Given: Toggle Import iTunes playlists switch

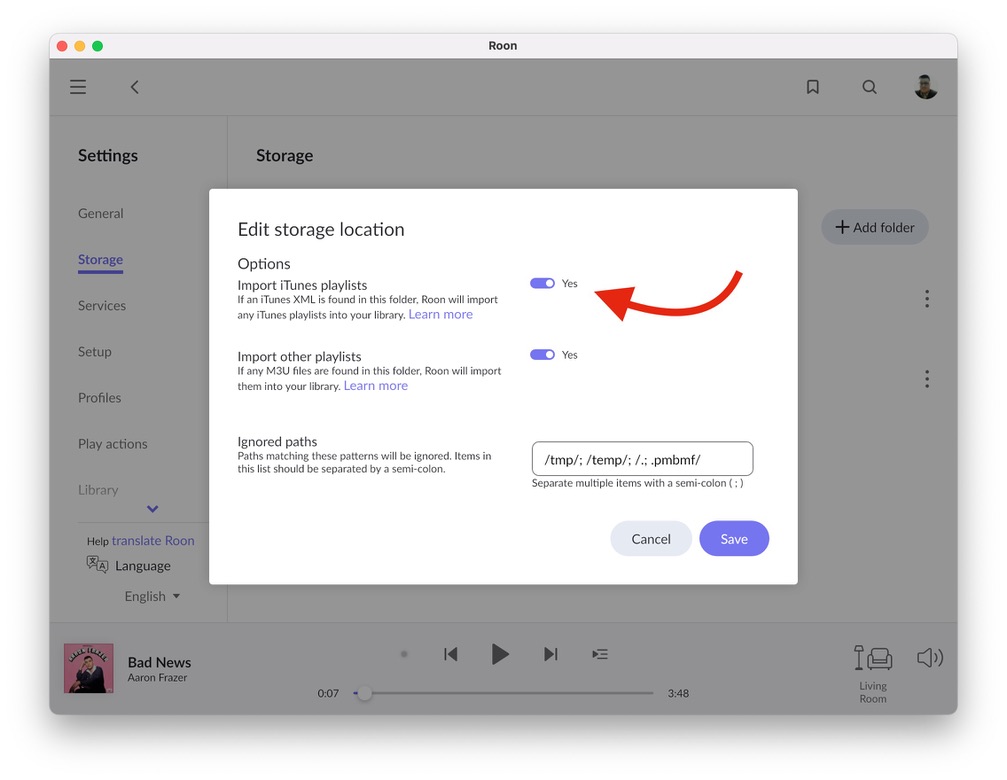Looking at the screenshot, I should coord(542,283).
